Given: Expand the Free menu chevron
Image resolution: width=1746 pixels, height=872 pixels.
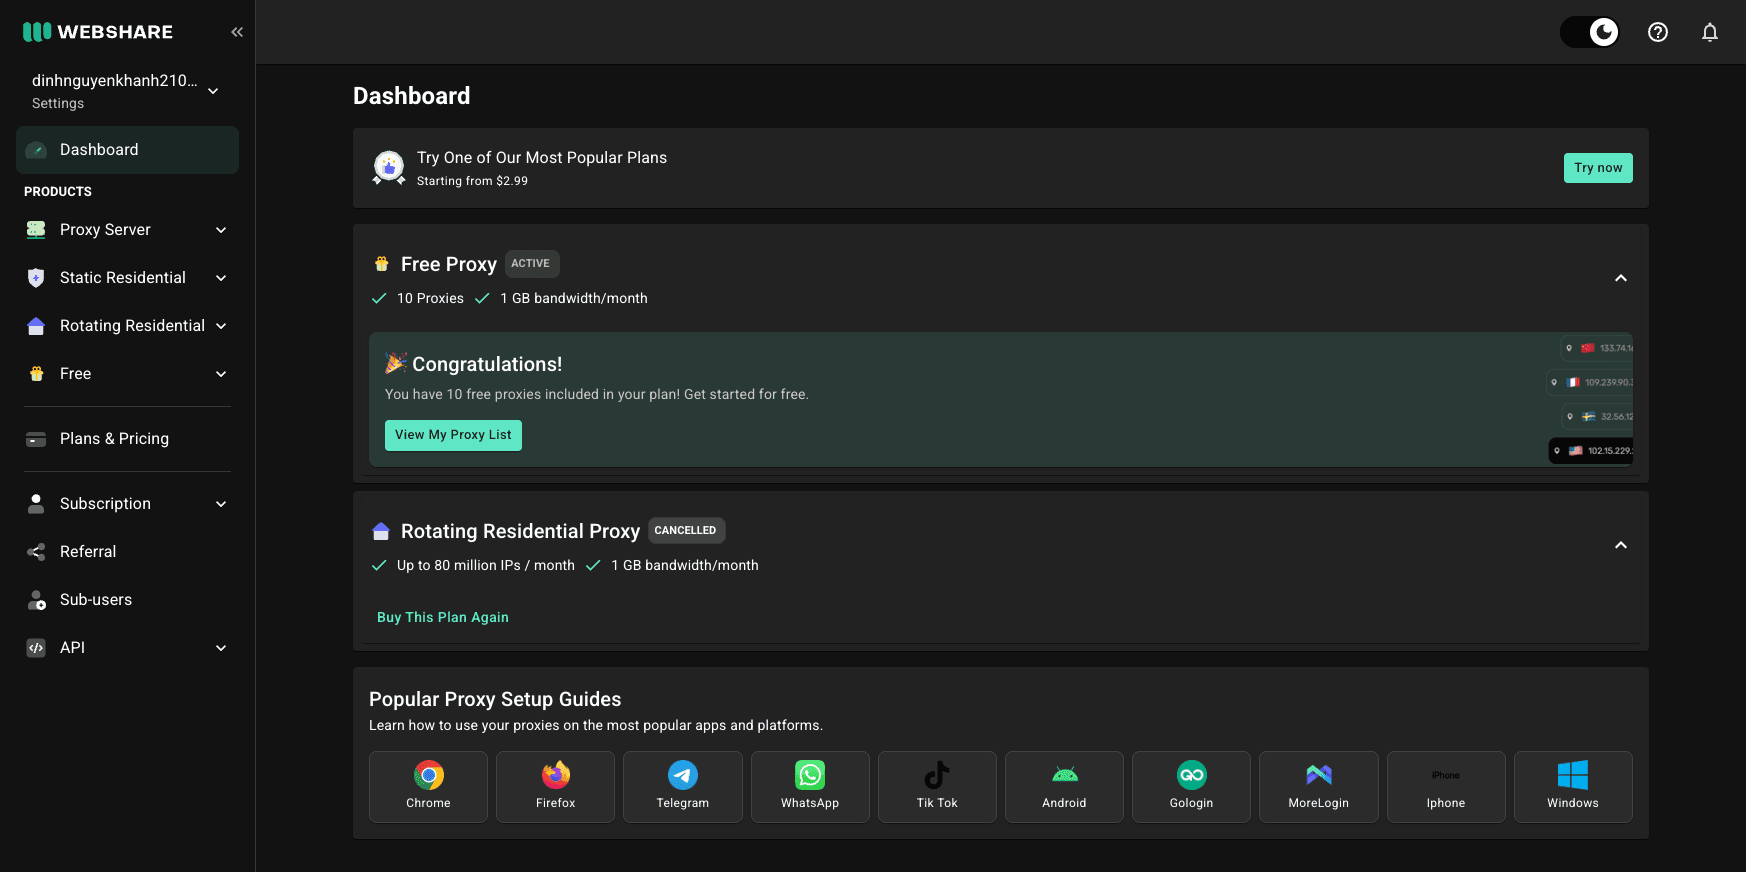Looking at the screenshot, I should [x=221, y=374].
